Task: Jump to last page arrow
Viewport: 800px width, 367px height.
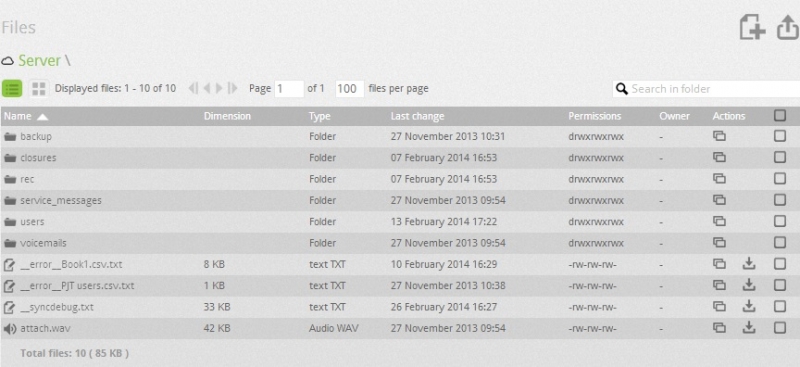Action: [233, 88]
